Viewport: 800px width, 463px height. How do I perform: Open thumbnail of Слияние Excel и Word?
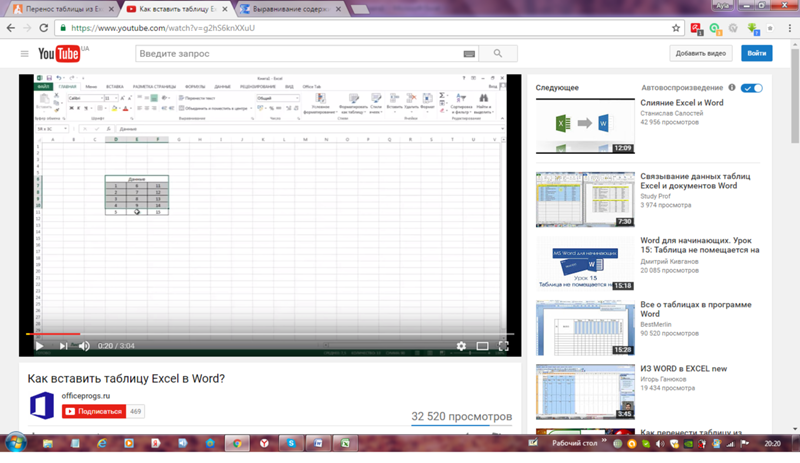click(585, 126)
